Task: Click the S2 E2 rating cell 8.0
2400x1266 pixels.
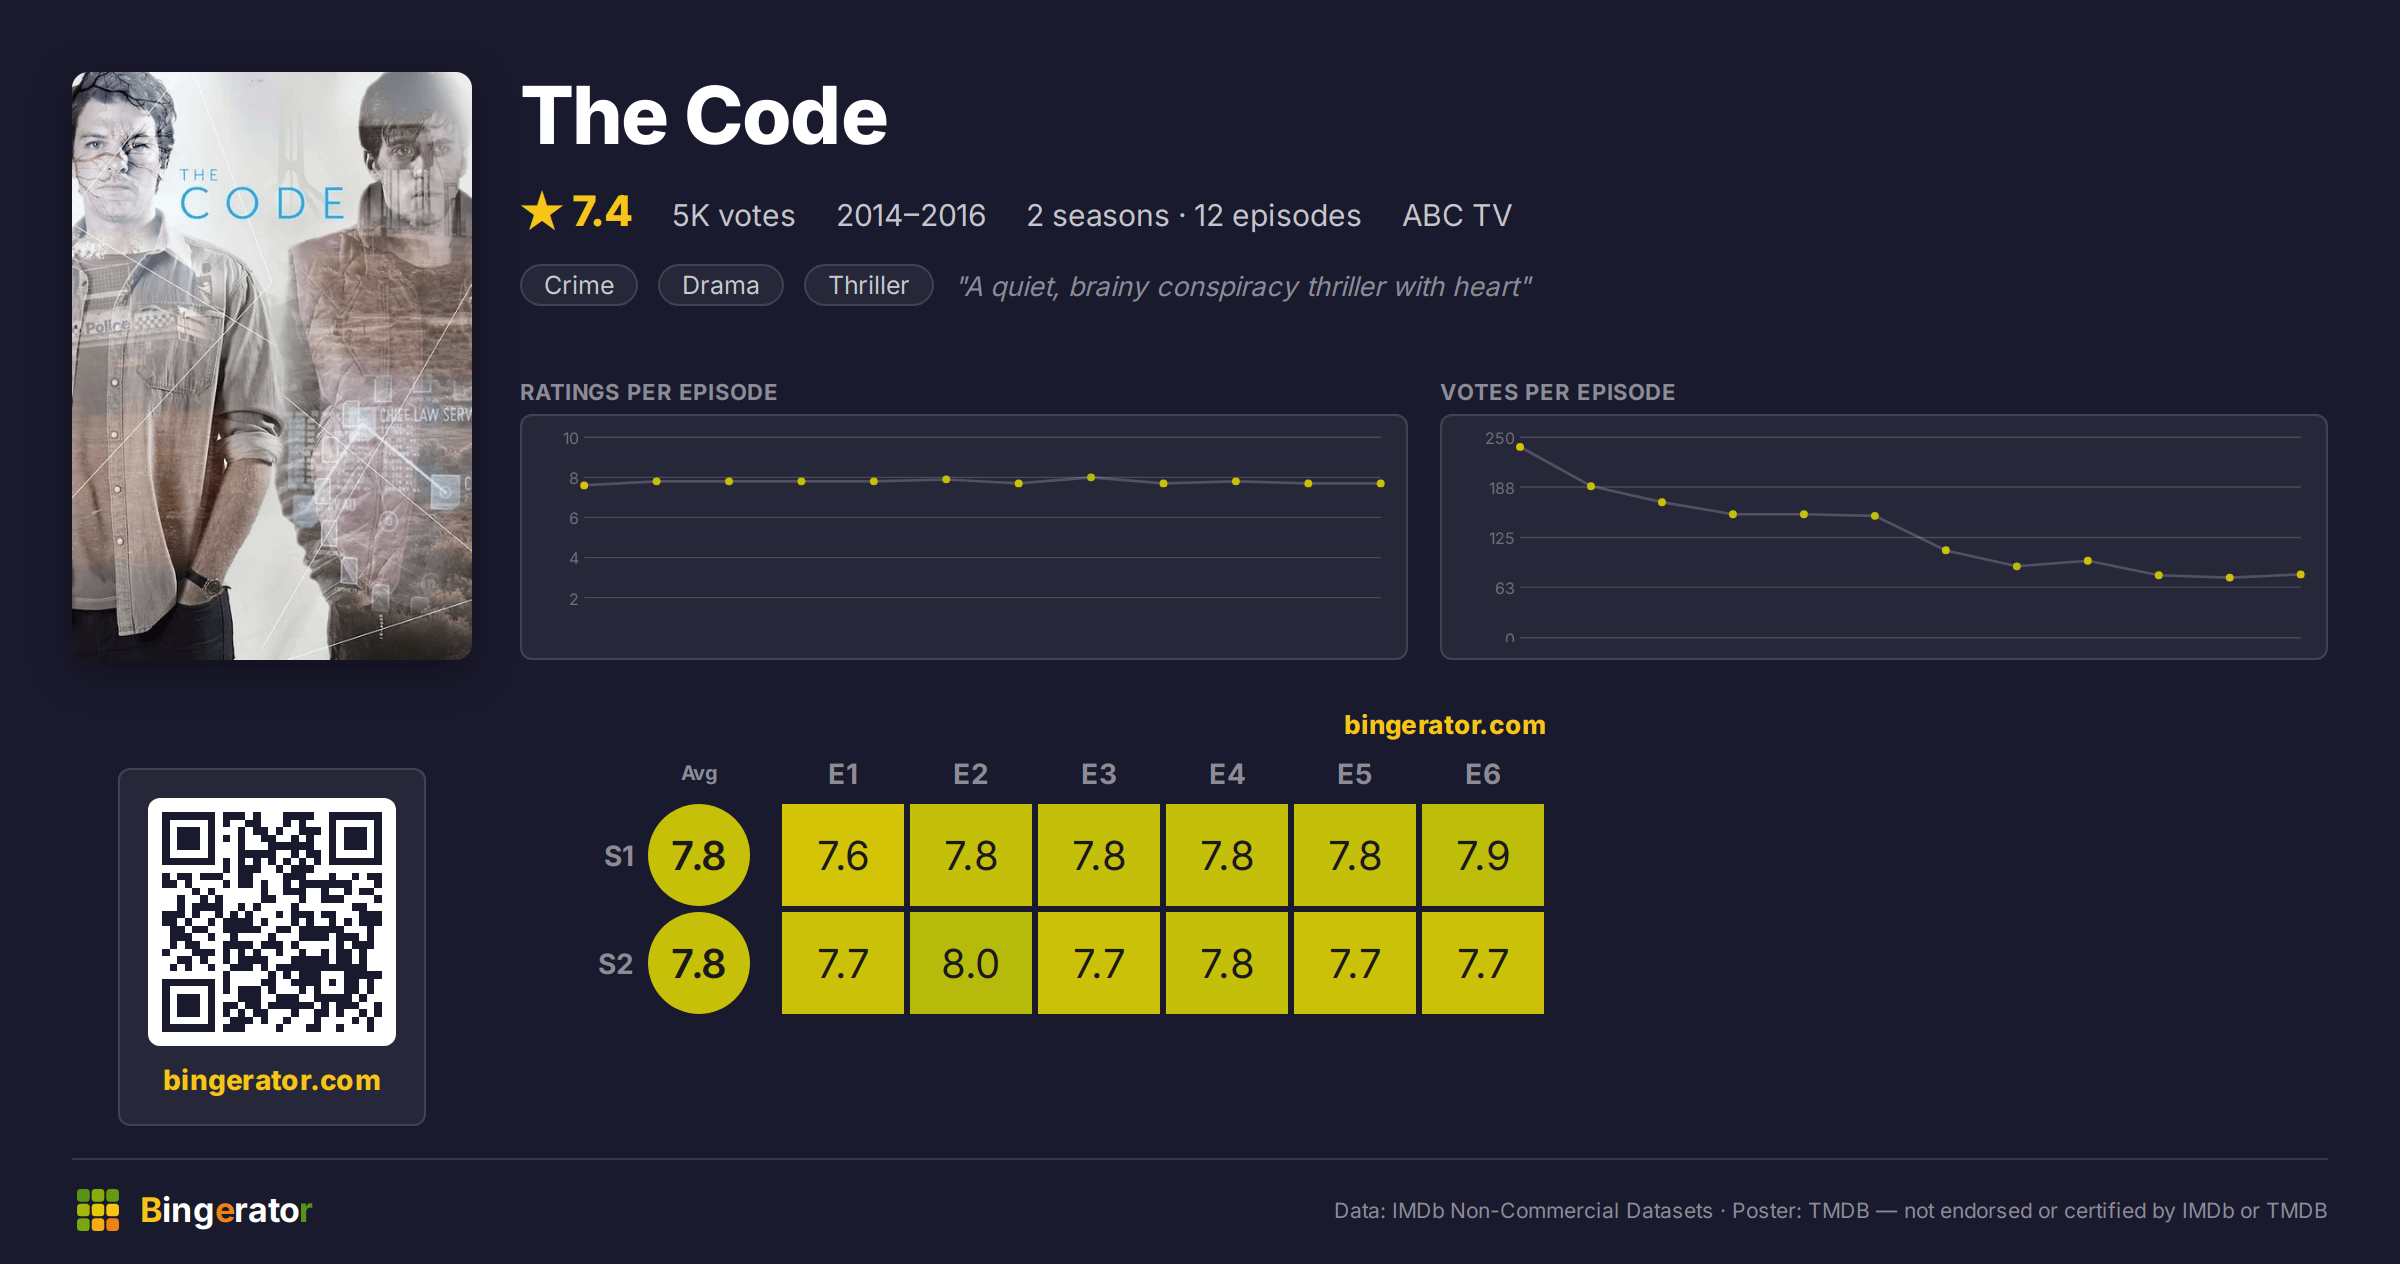Action: pos(971,963)
